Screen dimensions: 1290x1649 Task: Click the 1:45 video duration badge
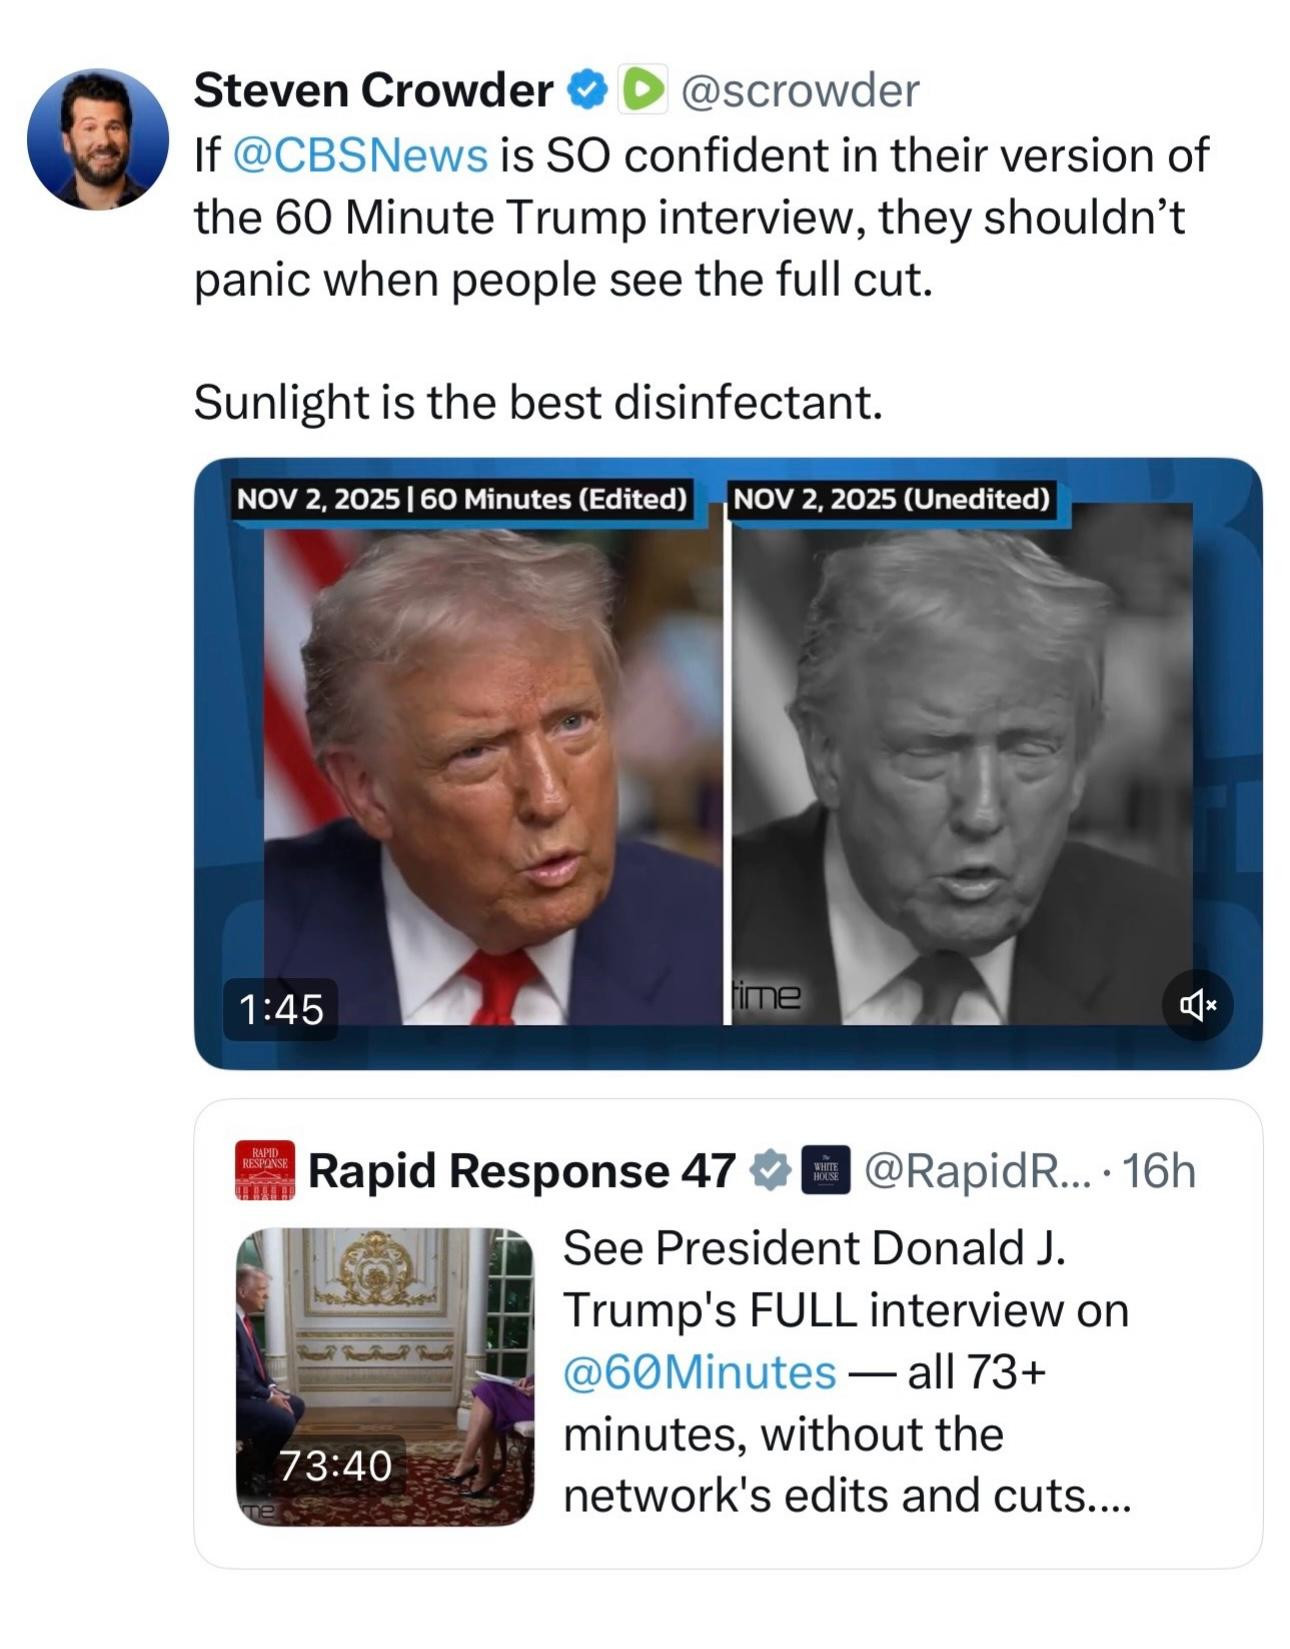point(281,1009)
